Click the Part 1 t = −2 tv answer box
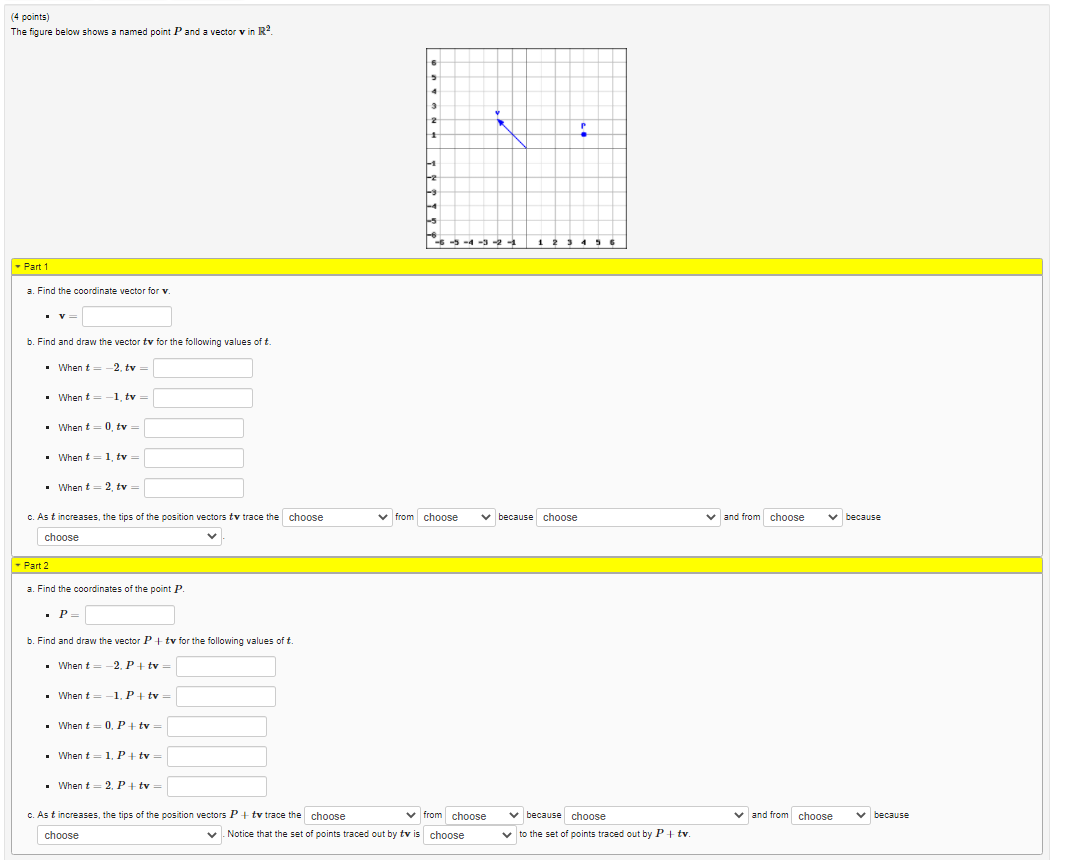Image resolution: width=1087 pixels, height=860 pixels. tap(202, 368)
